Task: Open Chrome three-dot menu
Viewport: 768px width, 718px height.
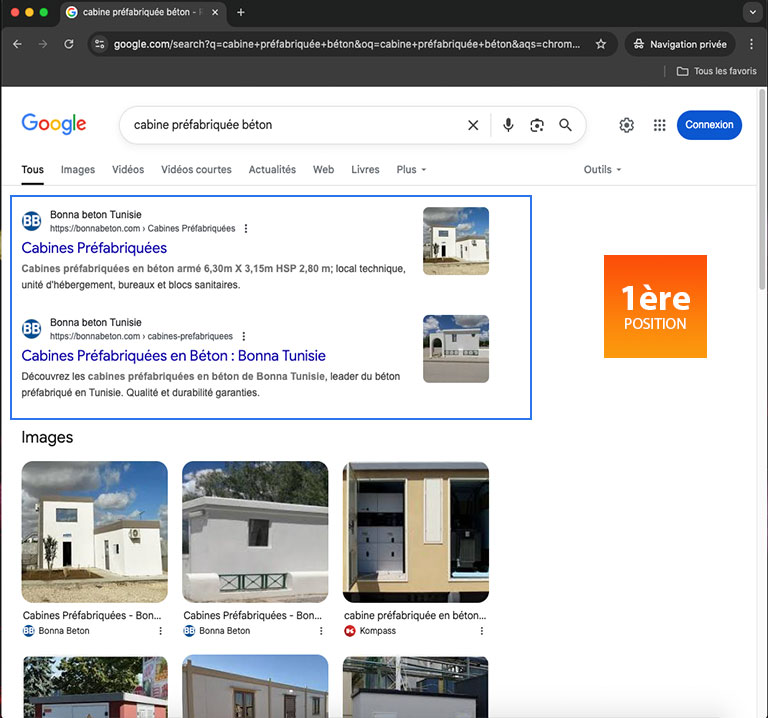Action: (x=751, y=44)
